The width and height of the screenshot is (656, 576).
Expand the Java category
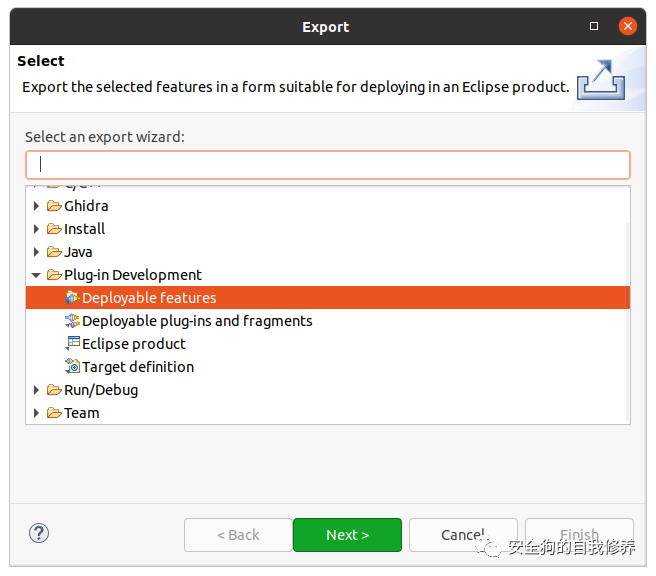[x=36, y=252]
